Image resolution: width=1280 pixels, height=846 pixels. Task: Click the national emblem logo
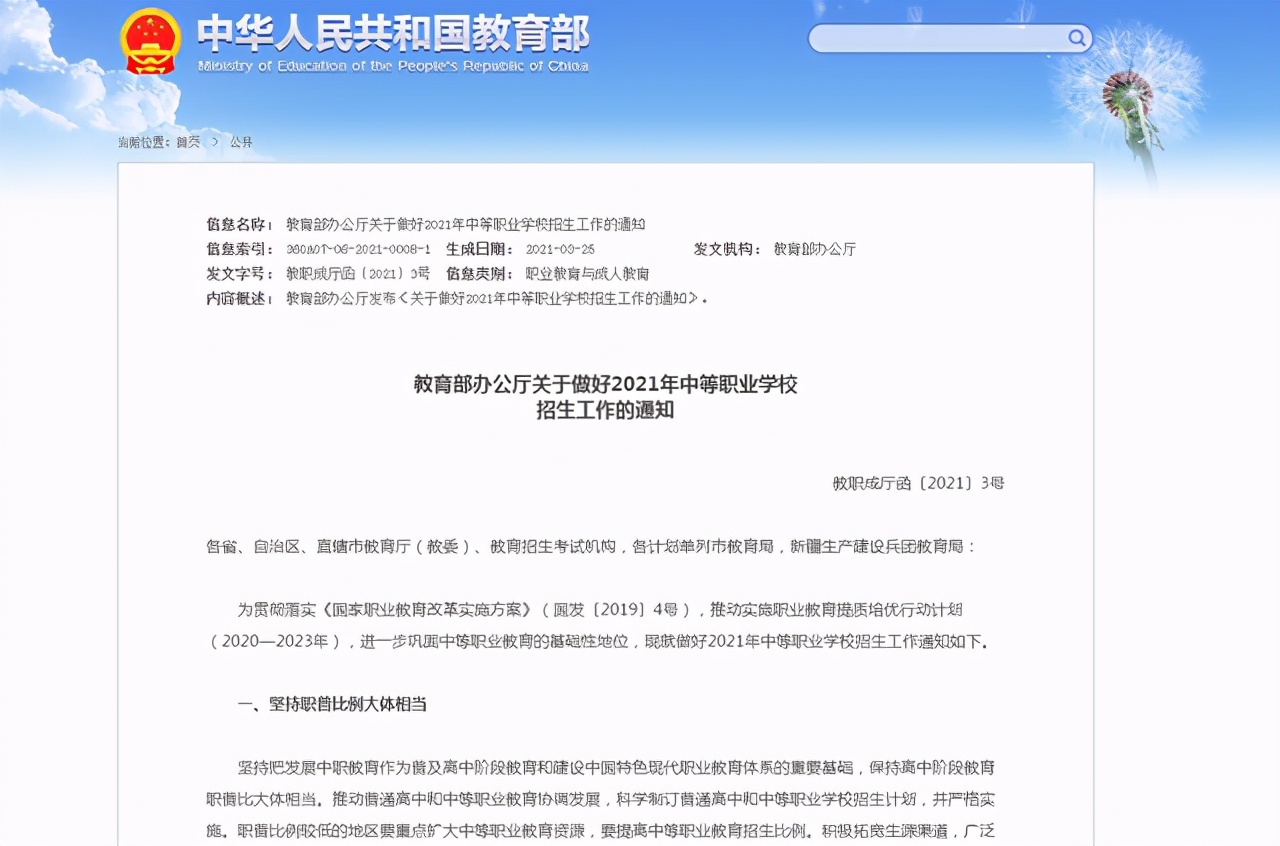tap(150, 41)
